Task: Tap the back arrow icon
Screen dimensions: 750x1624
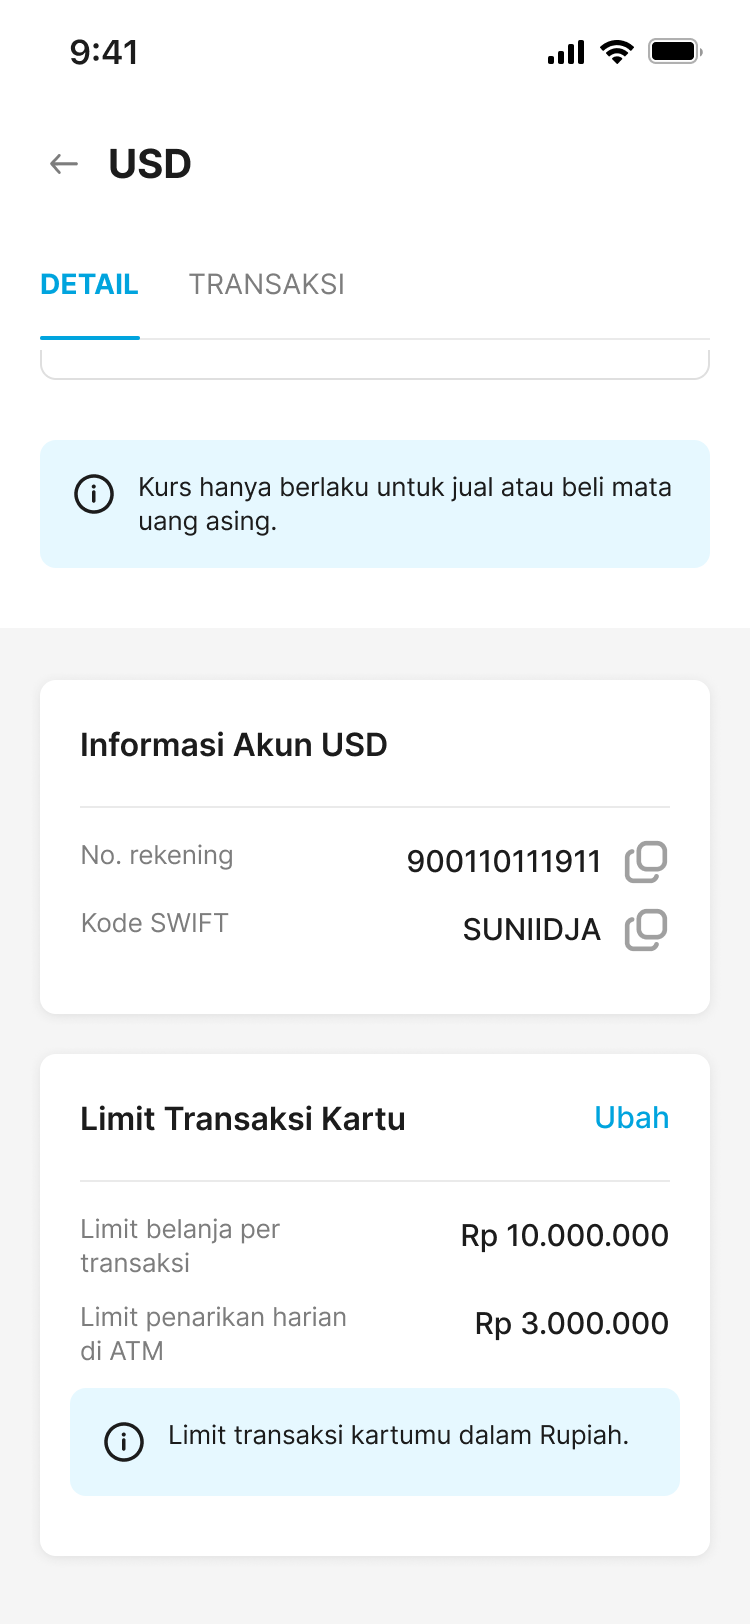Action: 64,164
